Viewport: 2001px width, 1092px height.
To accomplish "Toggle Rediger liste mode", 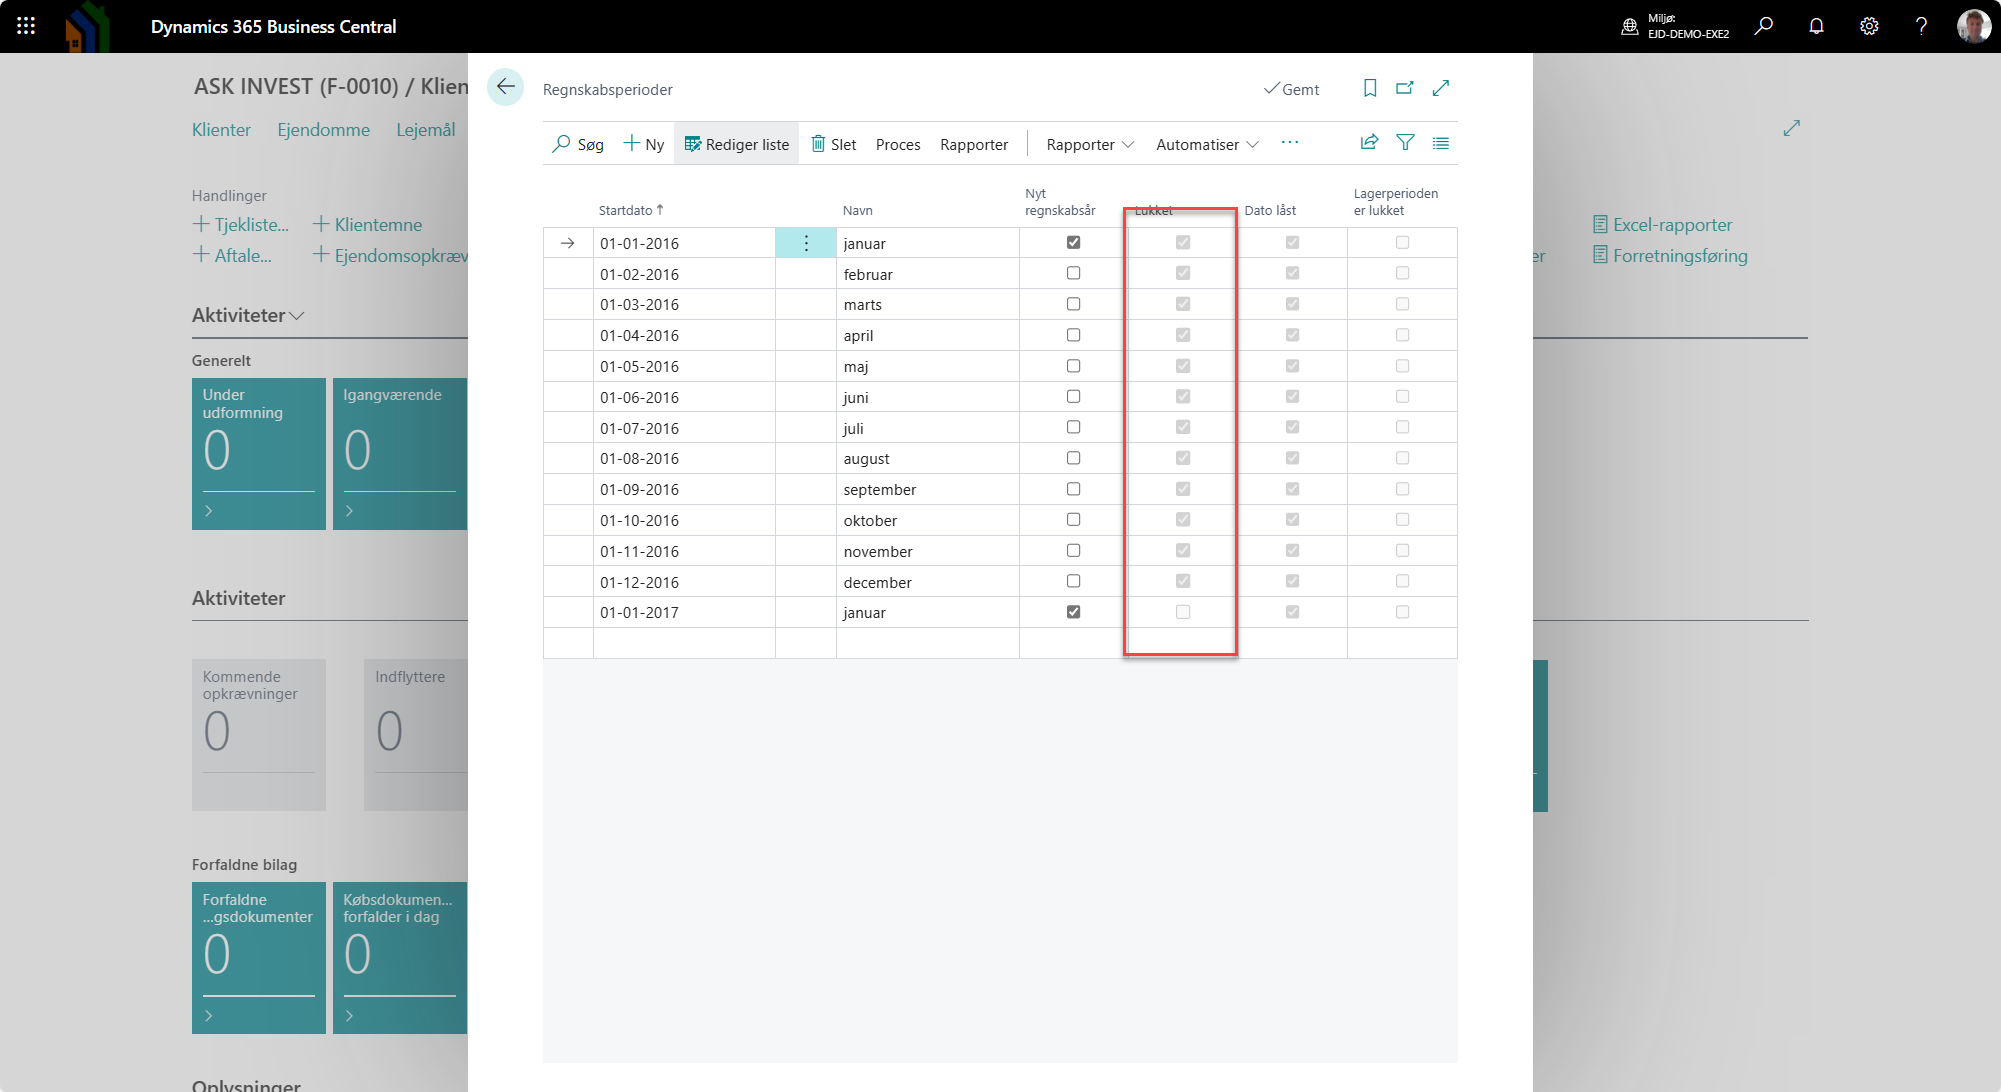I will pyautogui.click(x=737, y=144).
